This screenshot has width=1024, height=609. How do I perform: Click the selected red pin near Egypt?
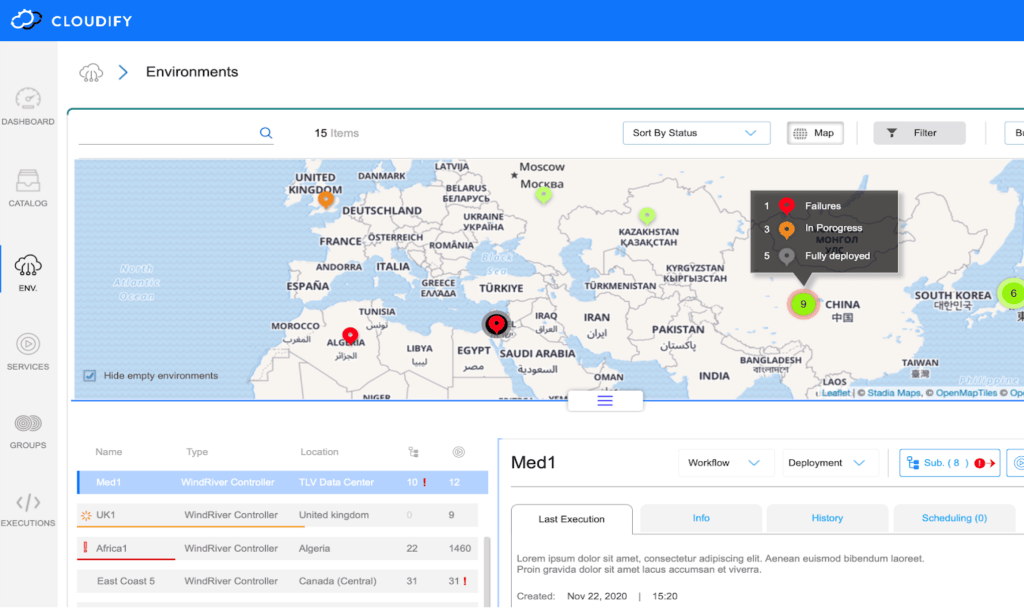(496, 323)
